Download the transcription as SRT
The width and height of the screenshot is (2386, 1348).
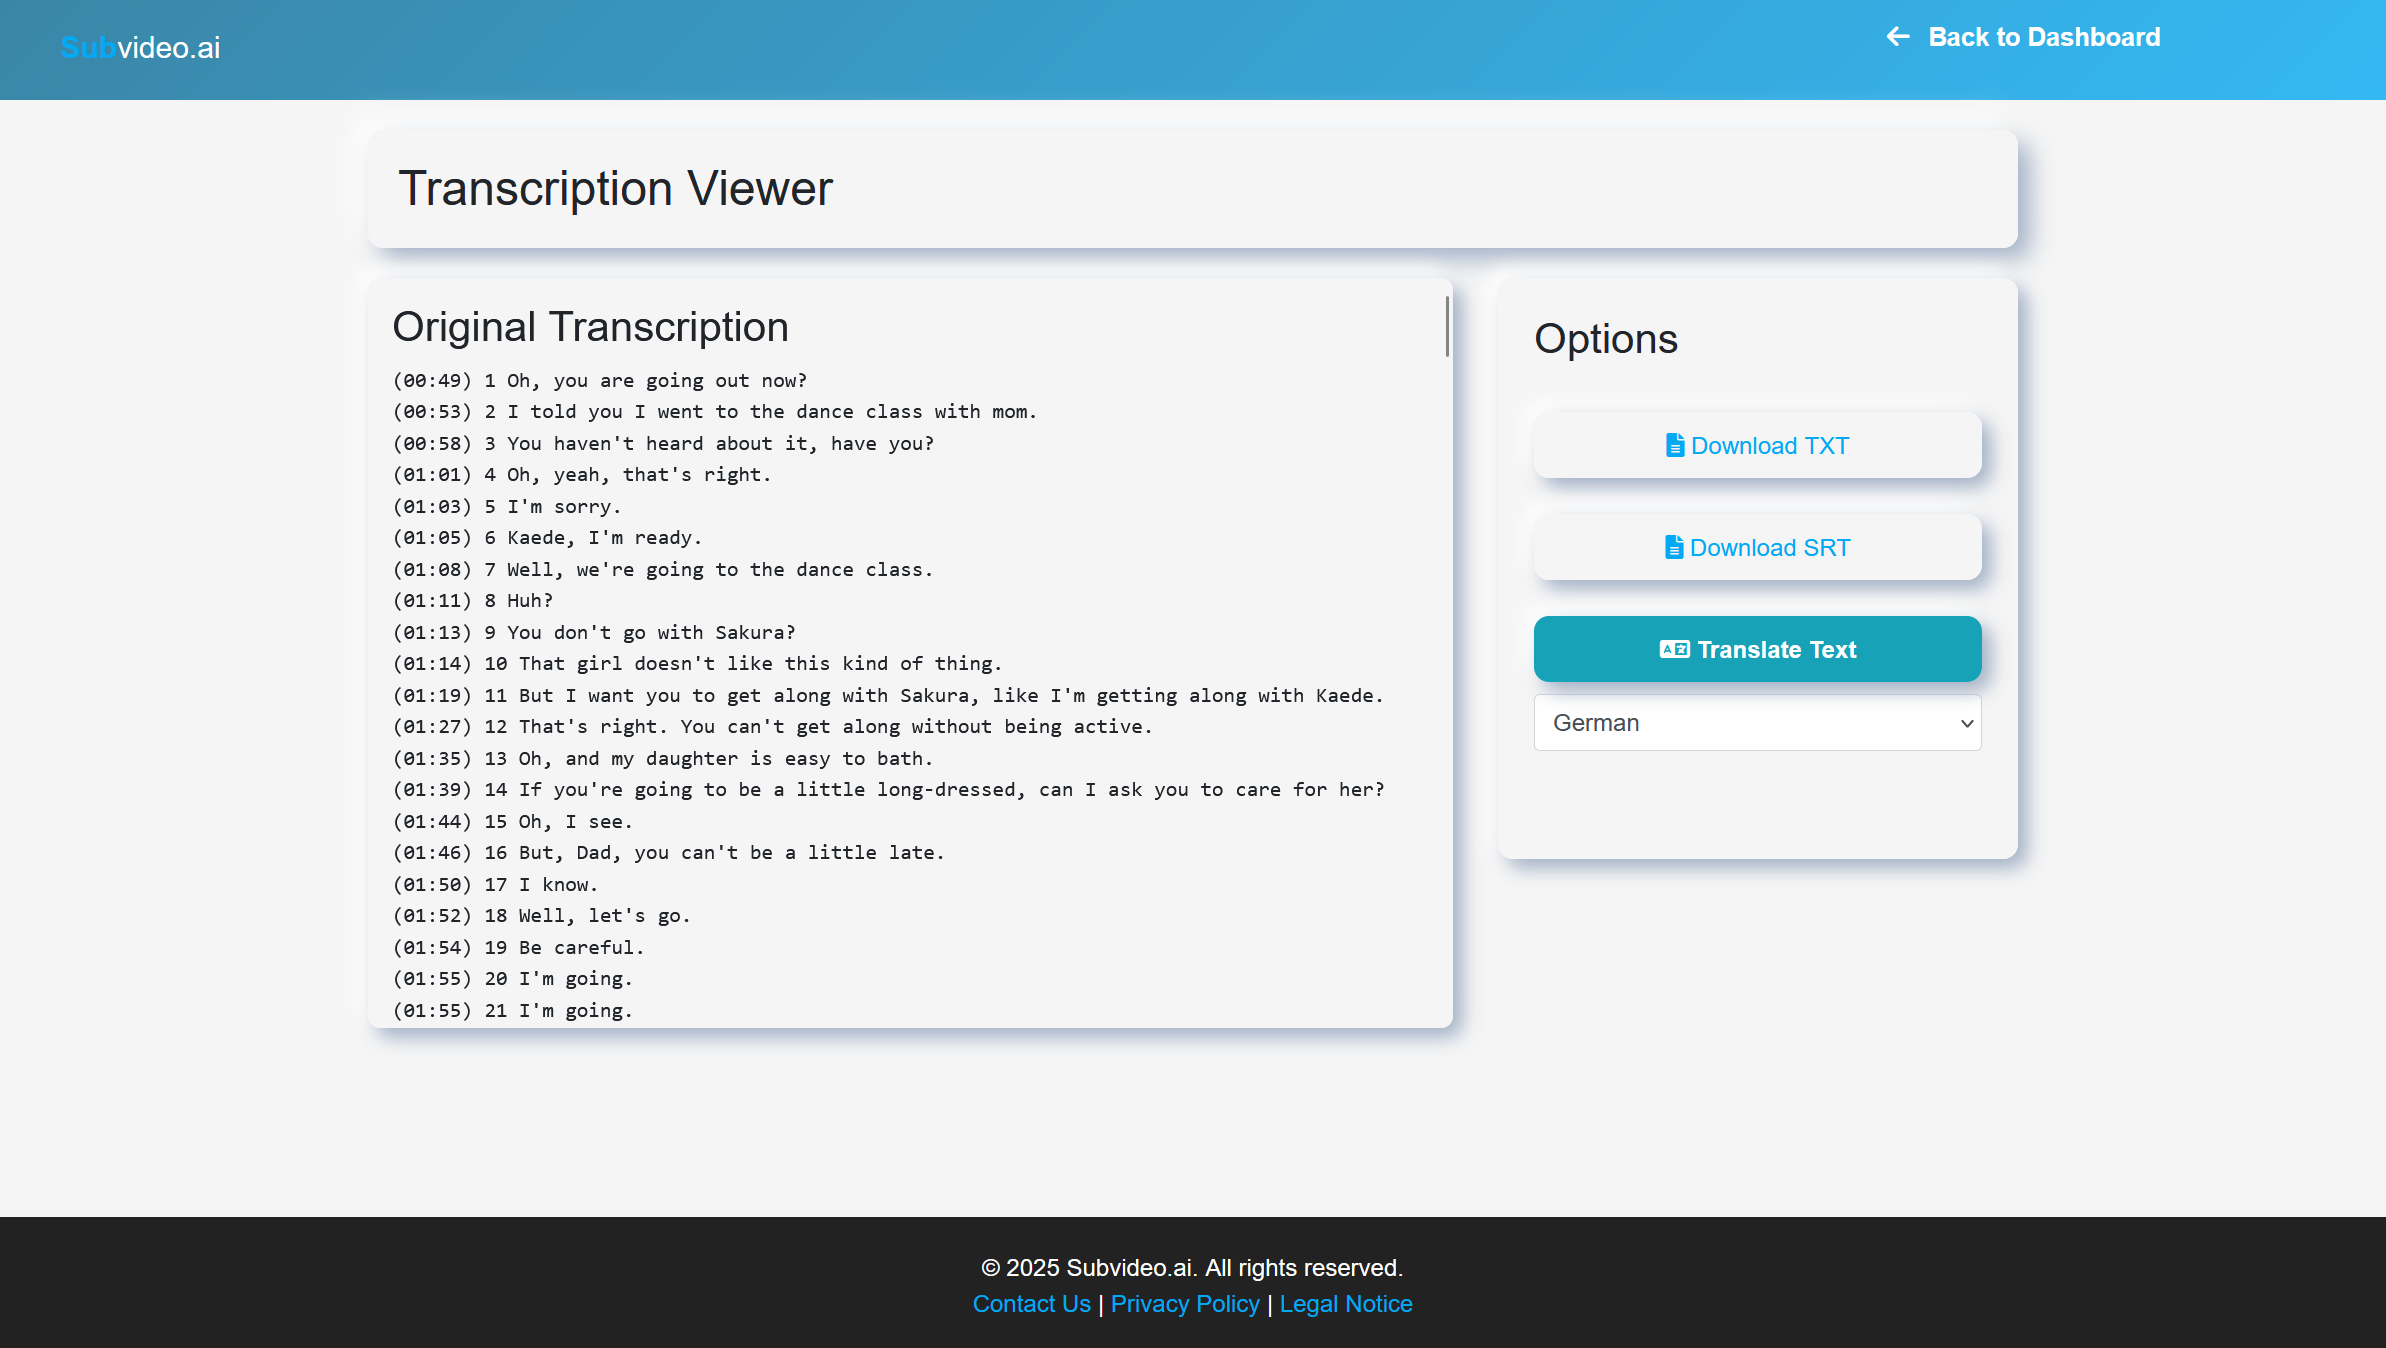click(1757, 547)
